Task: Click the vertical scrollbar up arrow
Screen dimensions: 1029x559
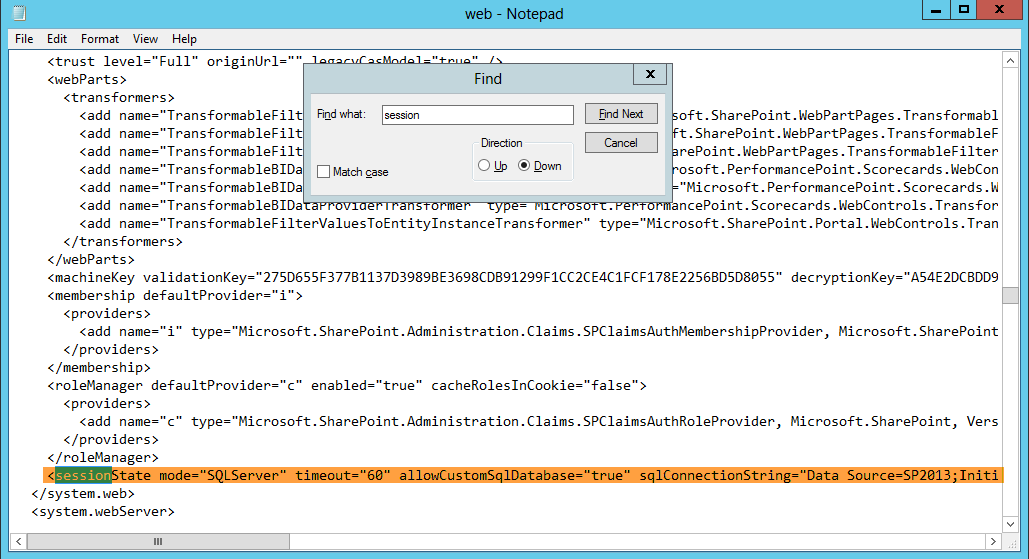Action: [x=1010, y=61]
